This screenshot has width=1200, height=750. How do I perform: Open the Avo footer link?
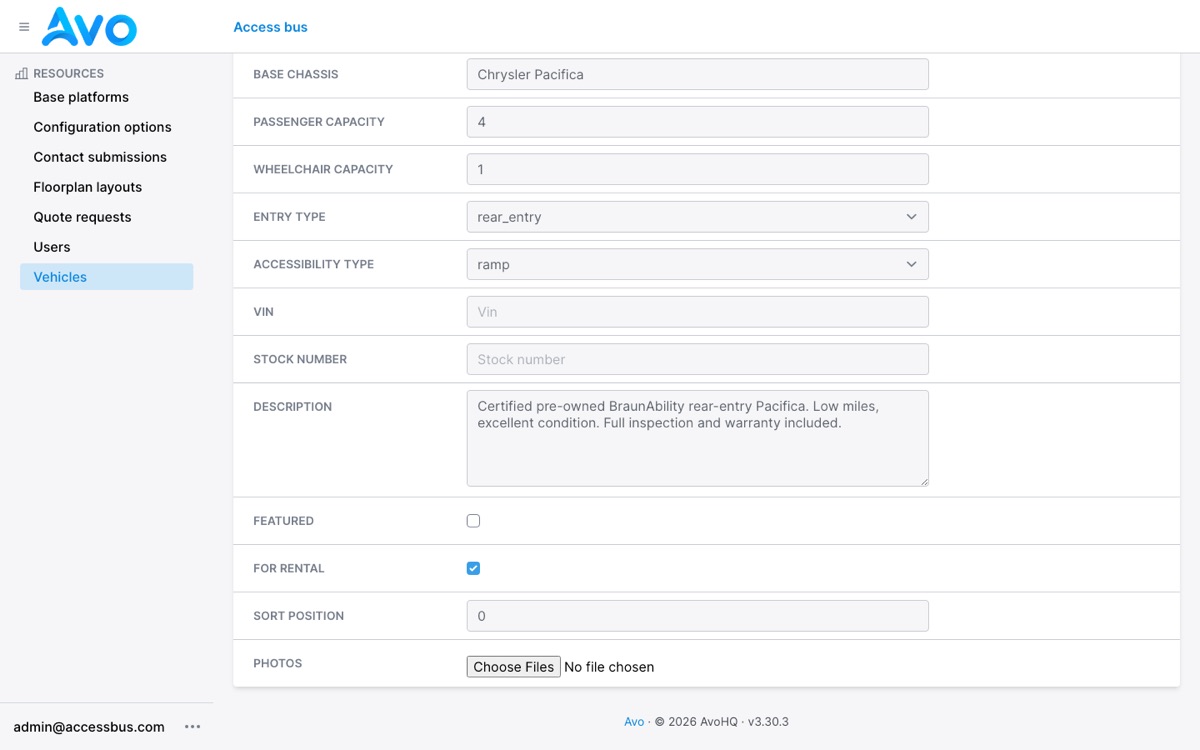634,721
